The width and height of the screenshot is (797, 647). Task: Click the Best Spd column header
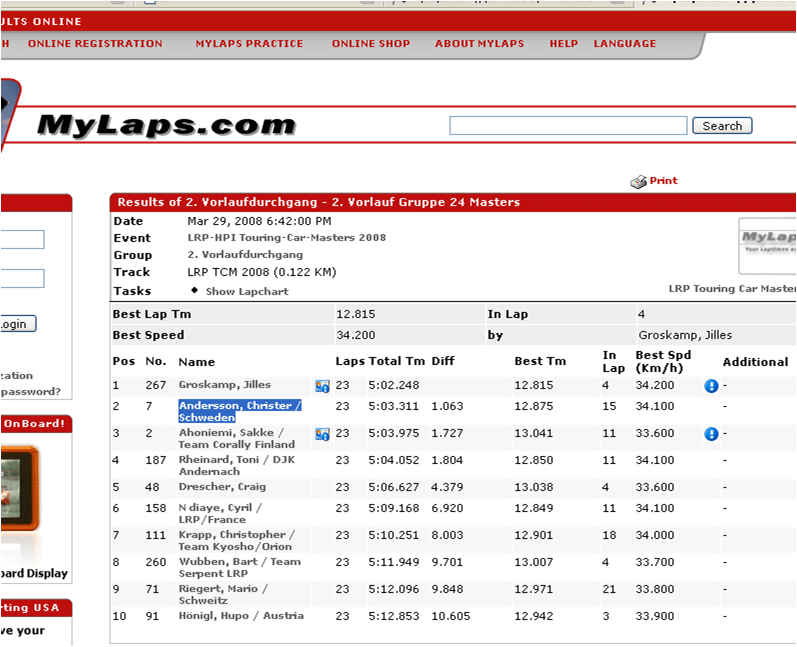(663, 361)
